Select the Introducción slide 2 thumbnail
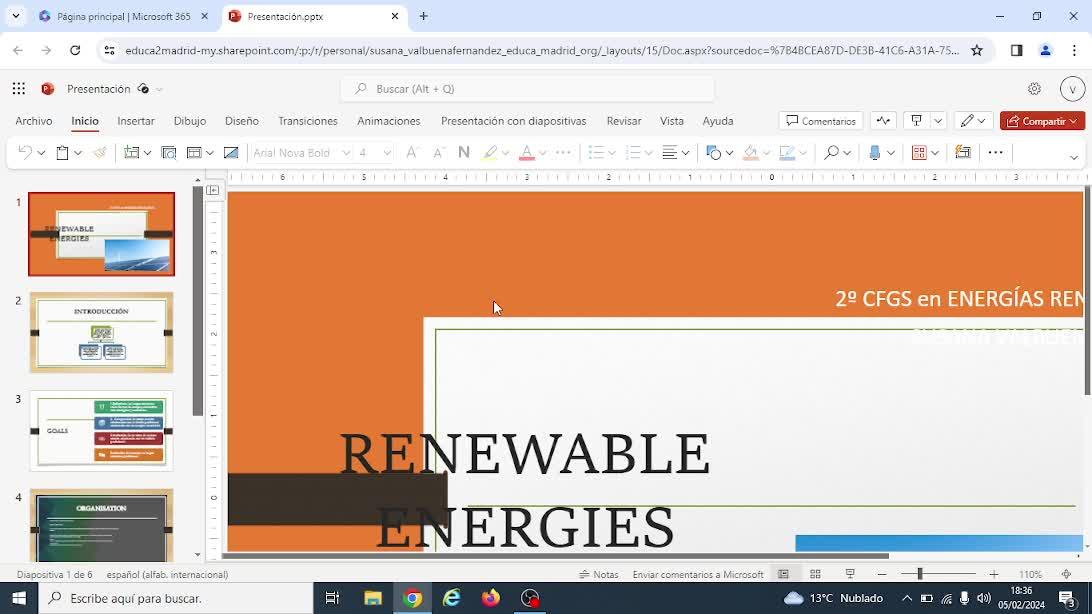Viewport: 1092px width, 614px height. 101,332
